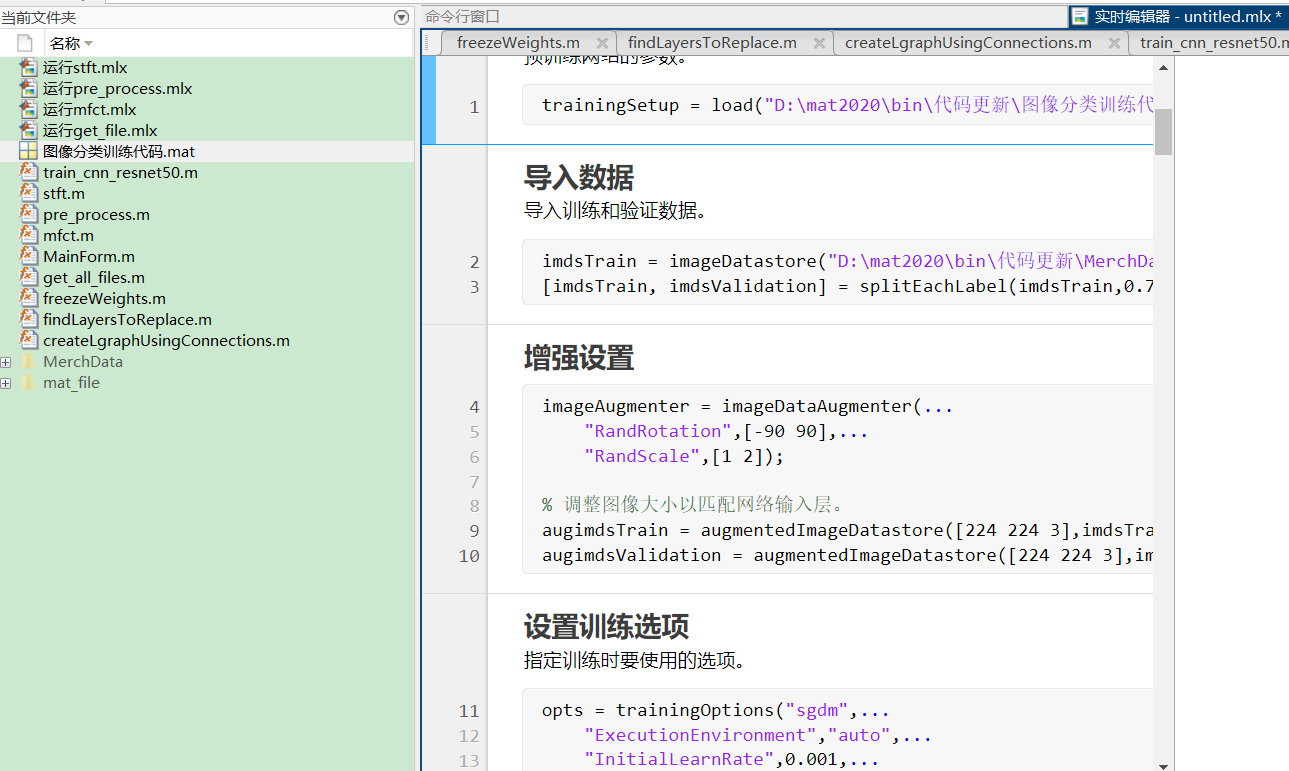Expand the MerchData folder
Viewport: 1289px width, 771px height.
[6, 362]
